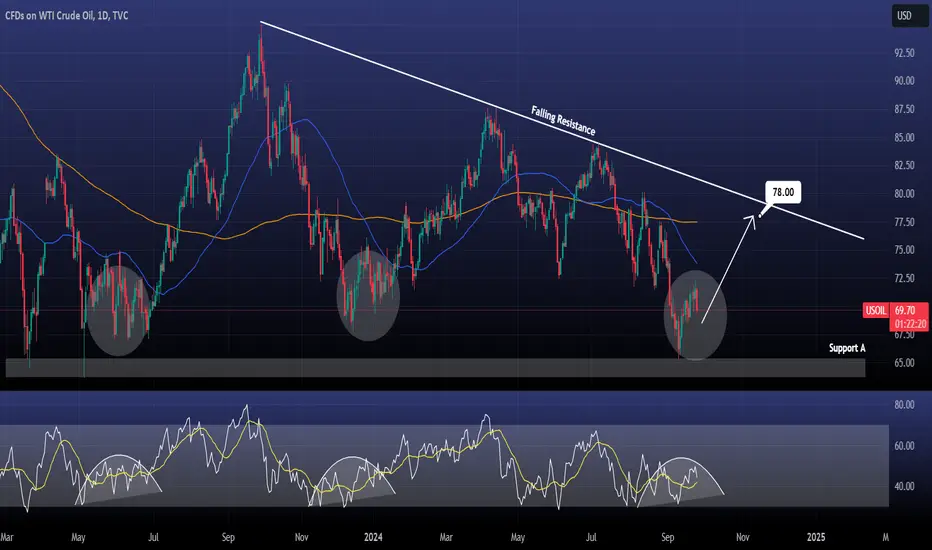Select the USOIL price tag

(876, 310)
